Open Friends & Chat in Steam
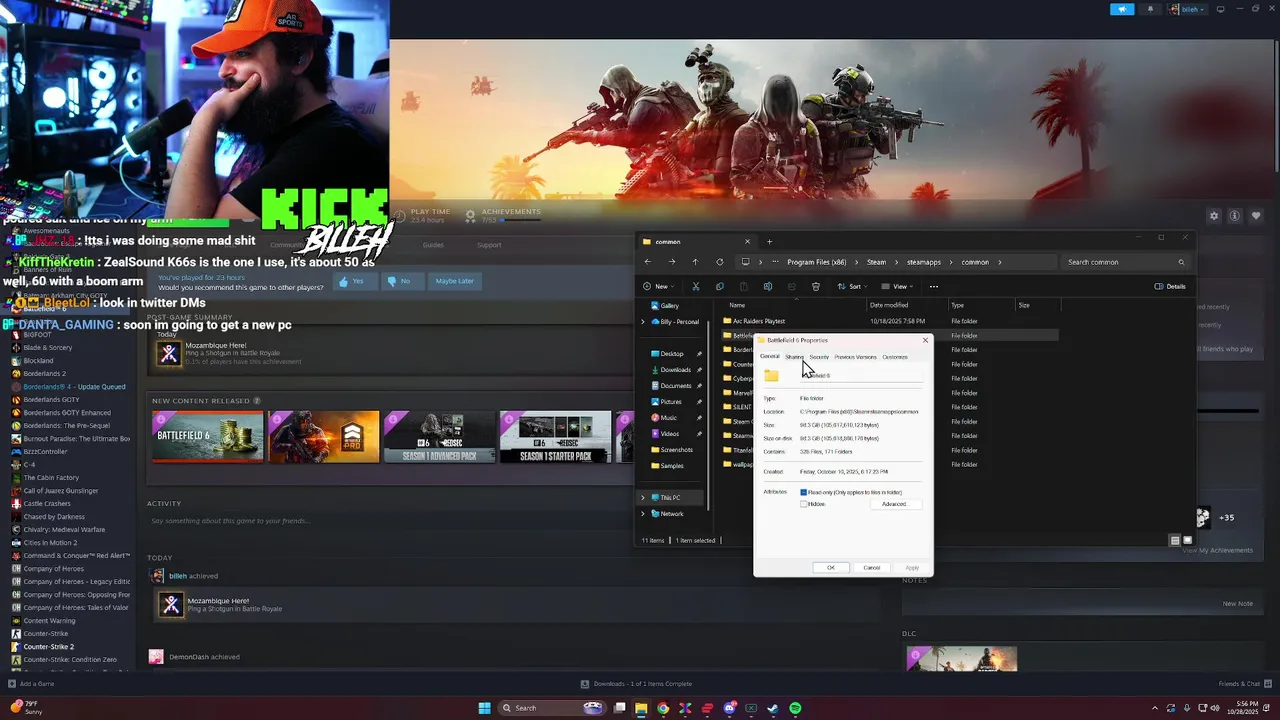Viewport: 1280px width, 720px height. (1243, 684)
